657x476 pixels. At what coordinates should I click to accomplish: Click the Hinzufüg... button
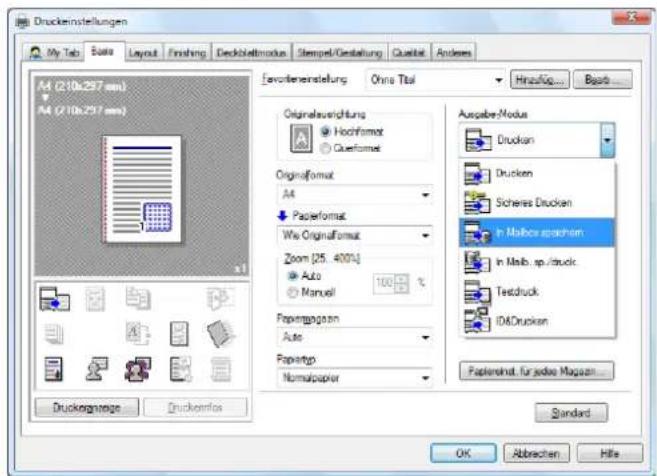pyautogui.click(x=540, y=79)
